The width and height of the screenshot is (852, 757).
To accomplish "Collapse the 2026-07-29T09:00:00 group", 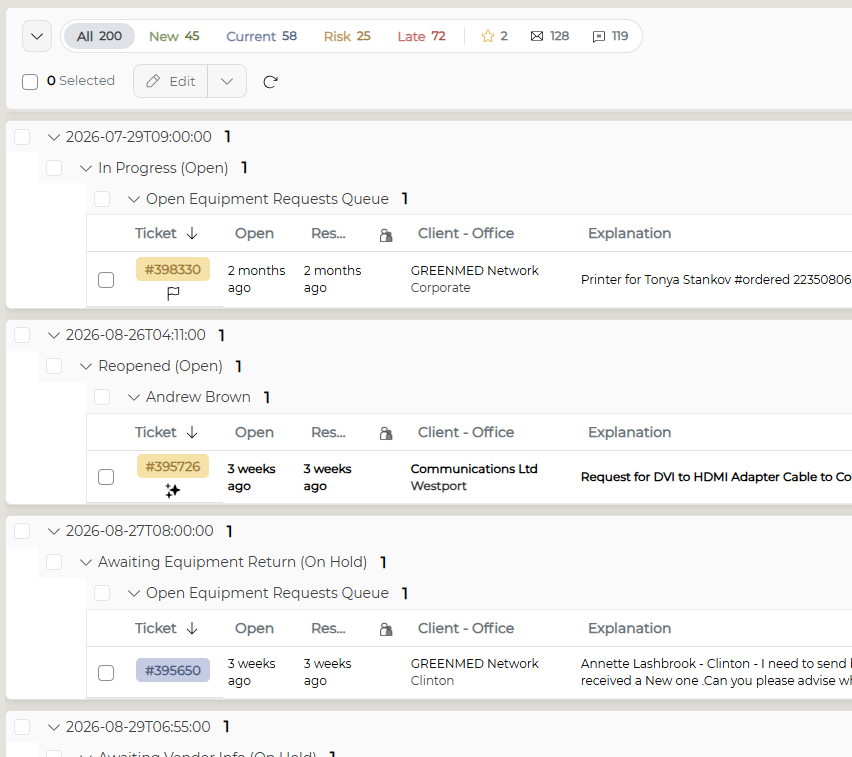I will click(x=53, y=137).
